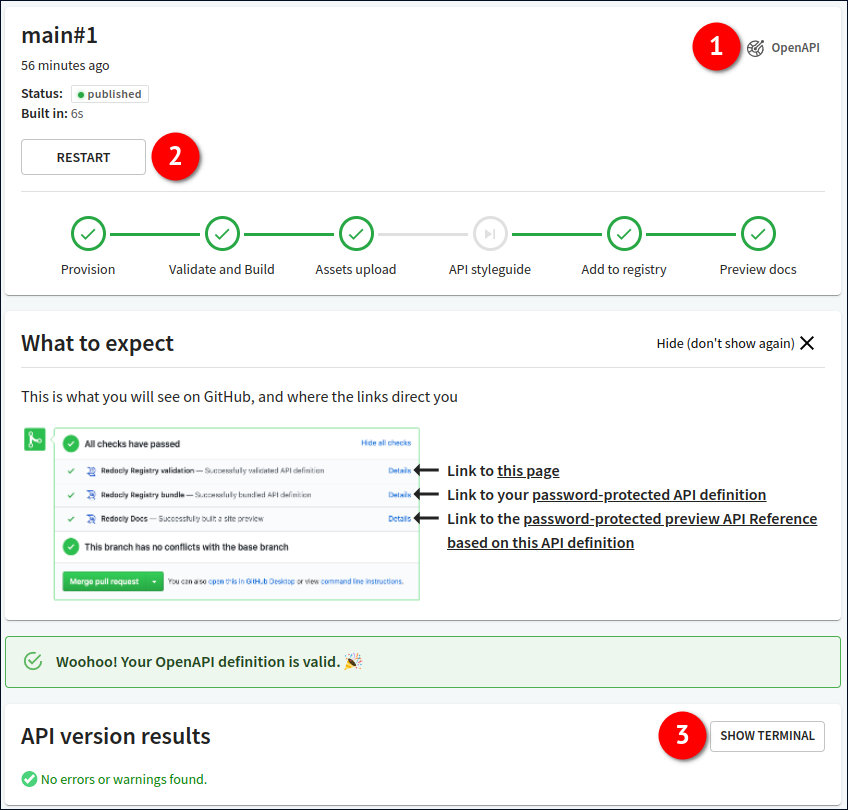Viewport: 848px width, 810px height.
Task: Click the 'Built in: 6s' text
Action: pos(52,114)
